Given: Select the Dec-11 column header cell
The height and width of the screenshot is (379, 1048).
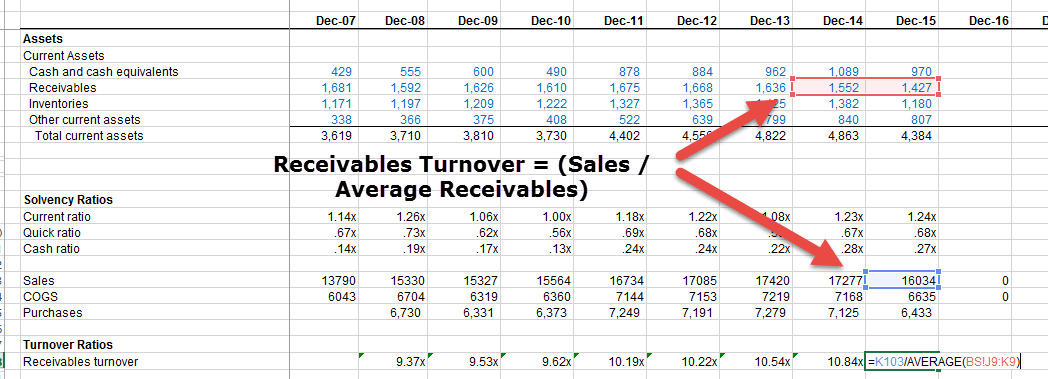Looking at the screenshot, I should [x=610, y=21].
